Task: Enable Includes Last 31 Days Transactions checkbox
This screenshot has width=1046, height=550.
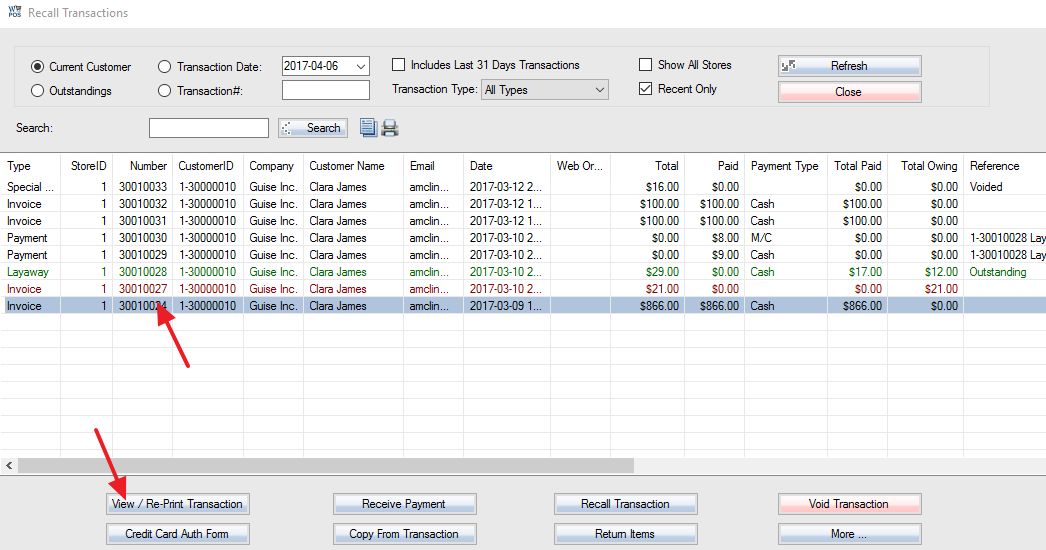Action: pyautogui.click(x=398, y=65)
